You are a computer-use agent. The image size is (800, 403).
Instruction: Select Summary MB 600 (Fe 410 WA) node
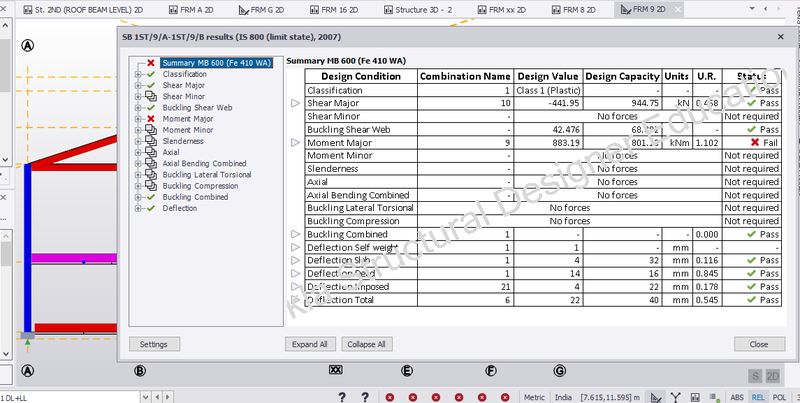click(x=216, y=63)
